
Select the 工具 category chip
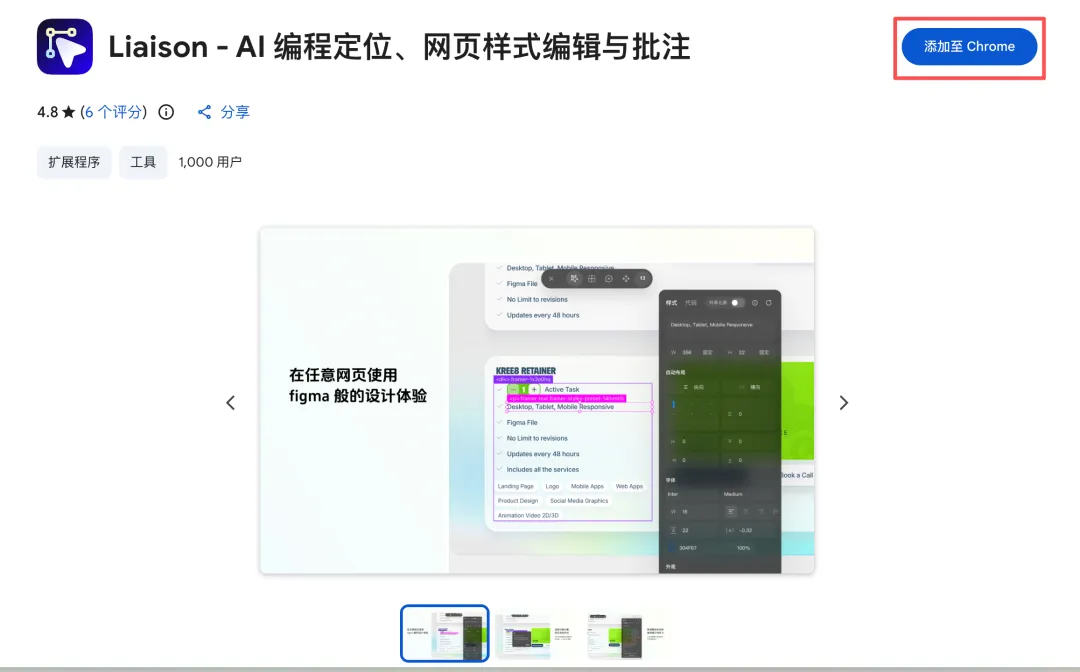click(x=143, y=162)
